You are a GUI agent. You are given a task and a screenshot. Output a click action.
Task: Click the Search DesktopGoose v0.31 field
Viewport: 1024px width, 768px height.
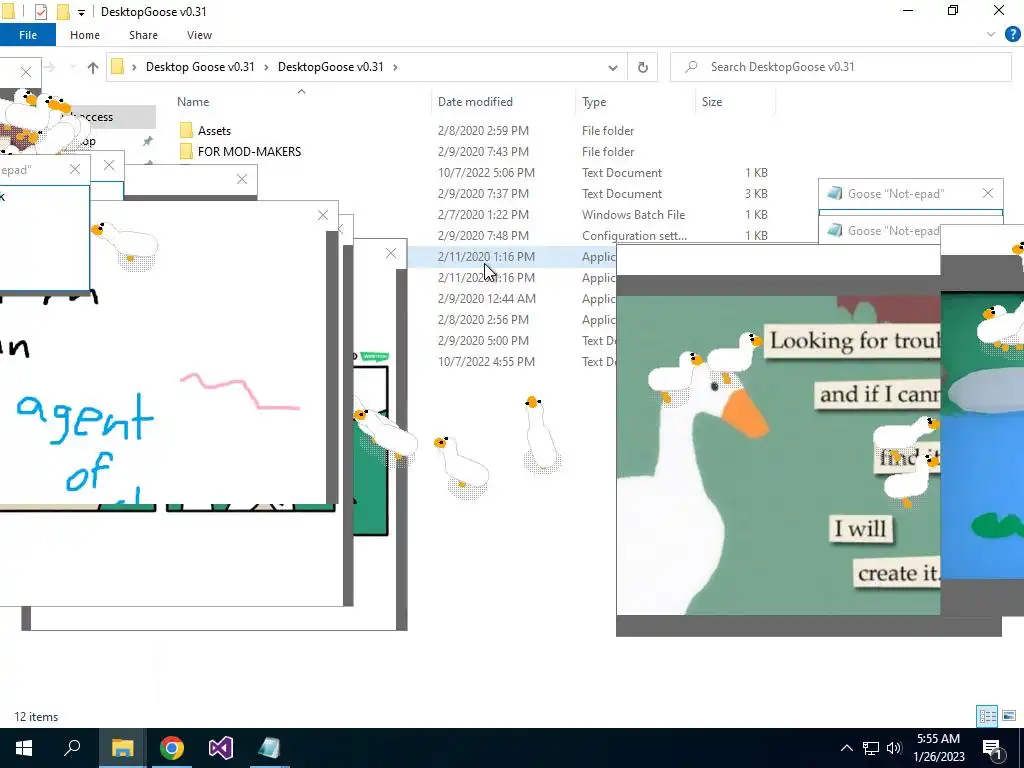[x=840, y=67]
